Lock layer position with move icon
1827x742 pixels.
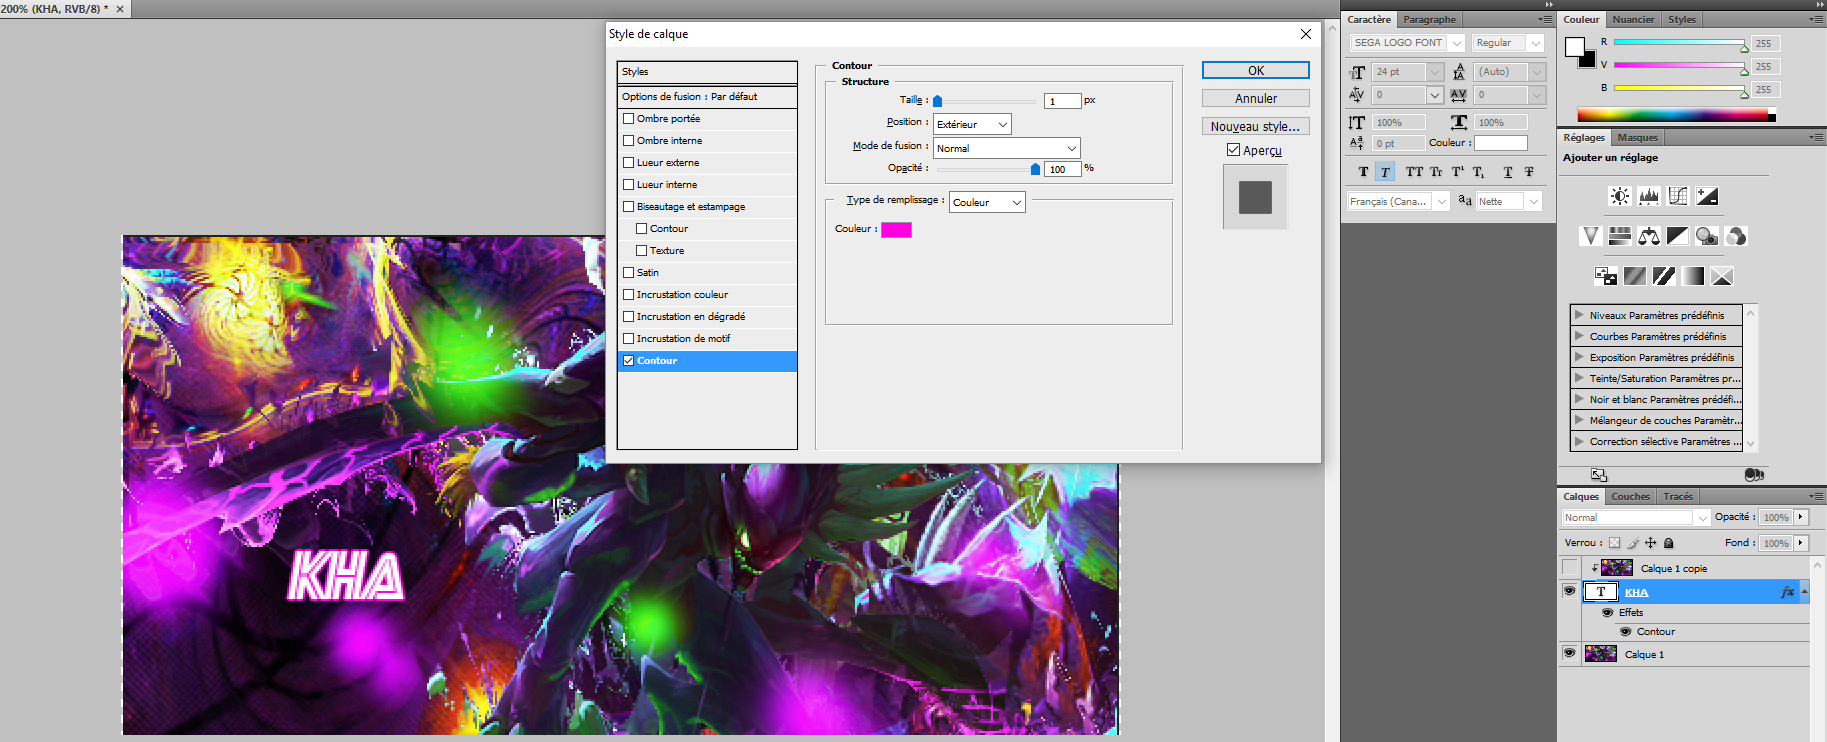(x=1651, y=543)
